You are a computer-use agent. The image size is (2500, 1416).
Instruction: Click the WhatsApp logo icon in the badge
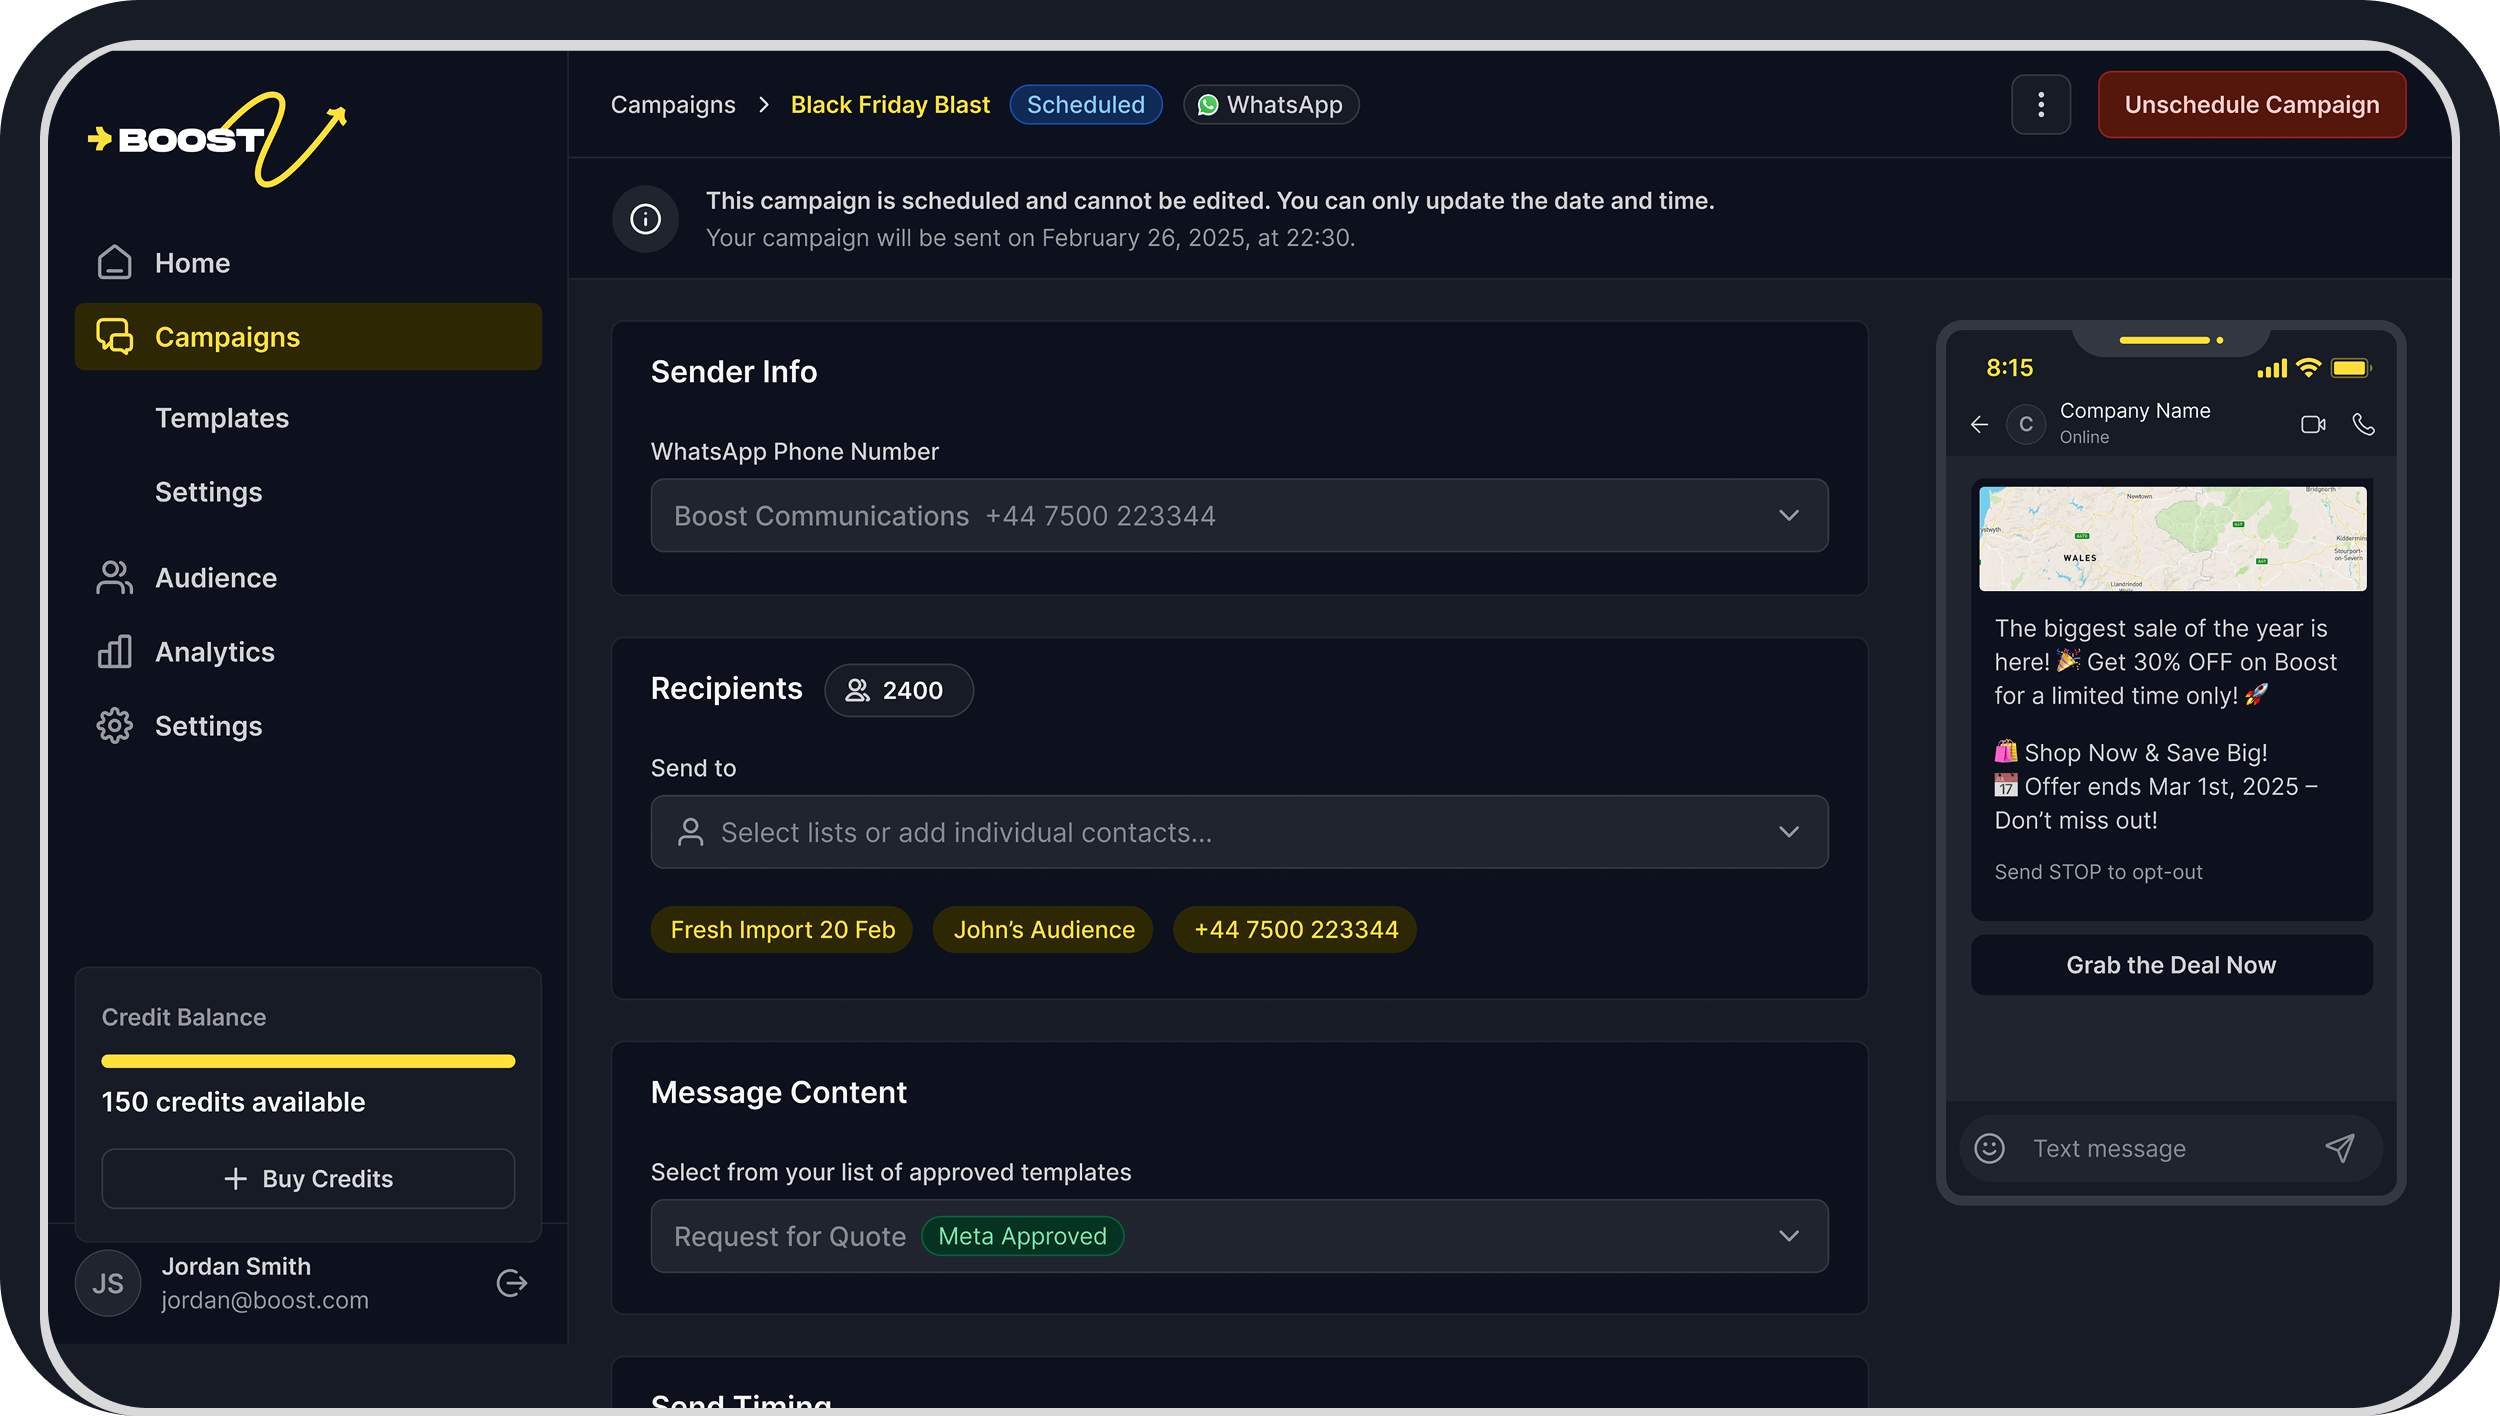(1208, 105)
